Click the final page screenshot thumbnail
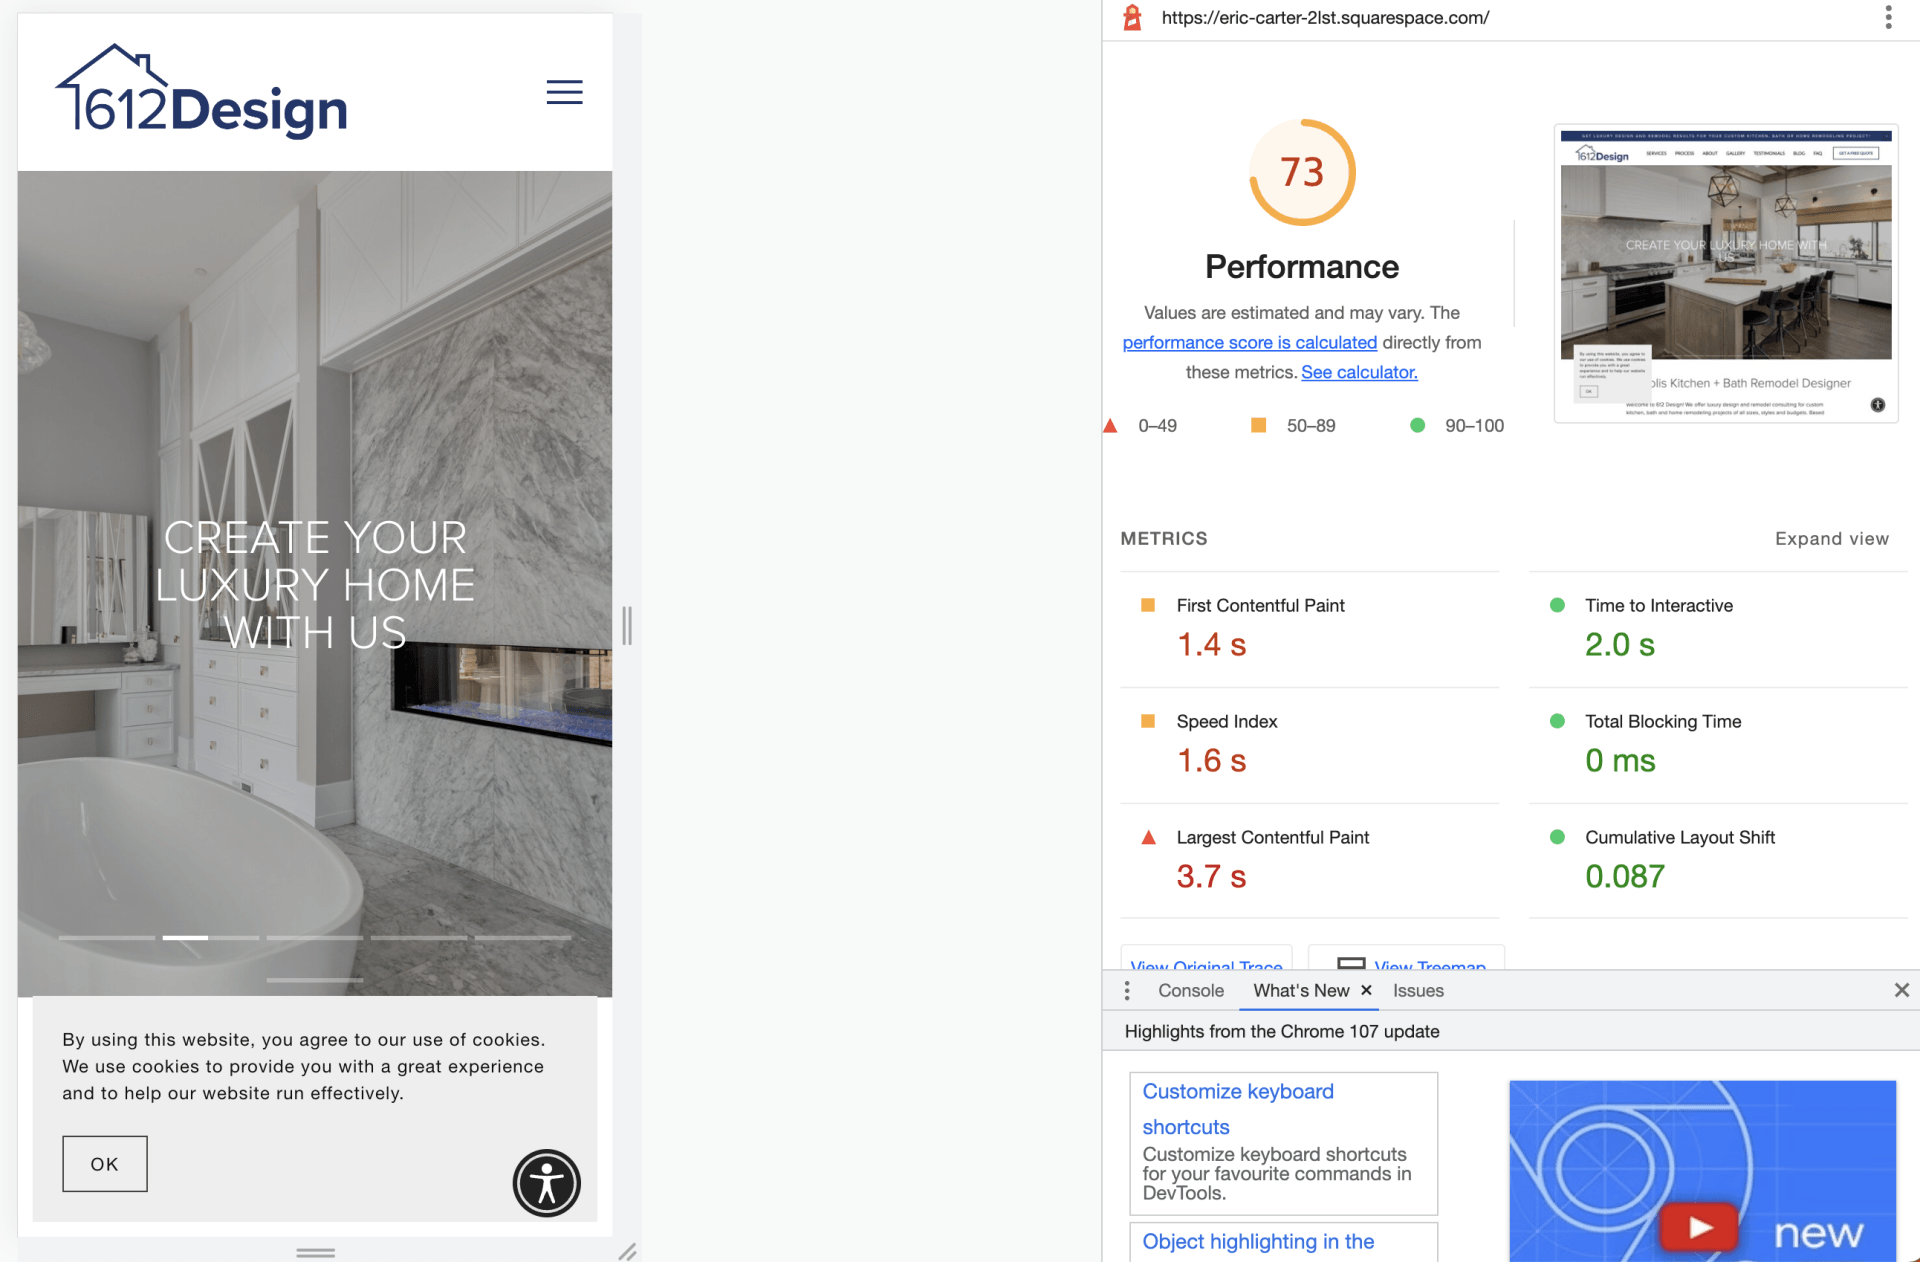Screen dimensions: 1920x1262 pos(1725,272)
